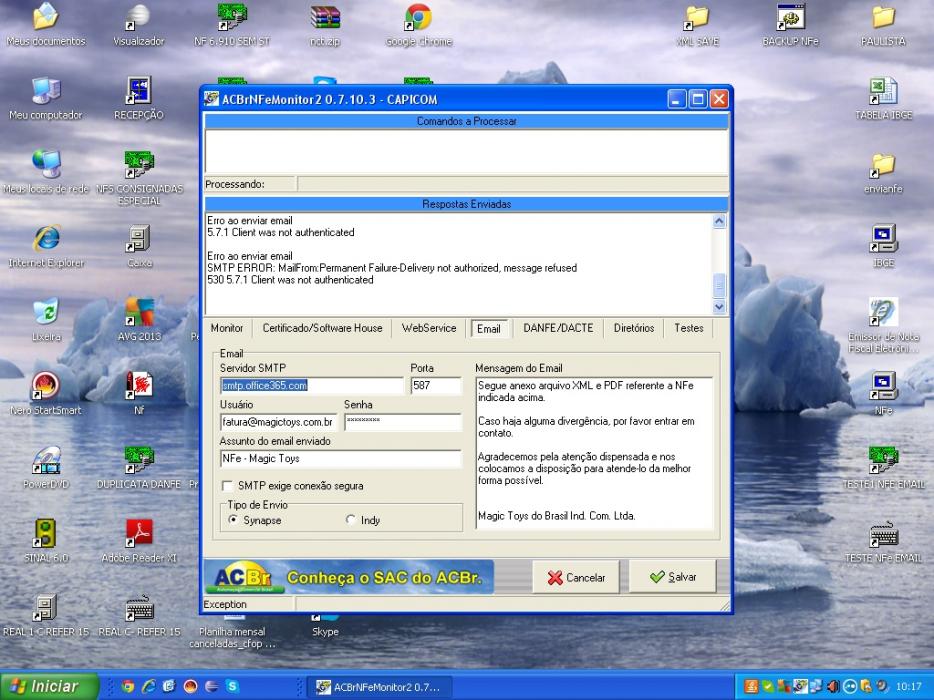This screenshot has width=934, height=700.
Task: Open the AVG 2013 desktop icon
Action: click(x=139, y=320)
